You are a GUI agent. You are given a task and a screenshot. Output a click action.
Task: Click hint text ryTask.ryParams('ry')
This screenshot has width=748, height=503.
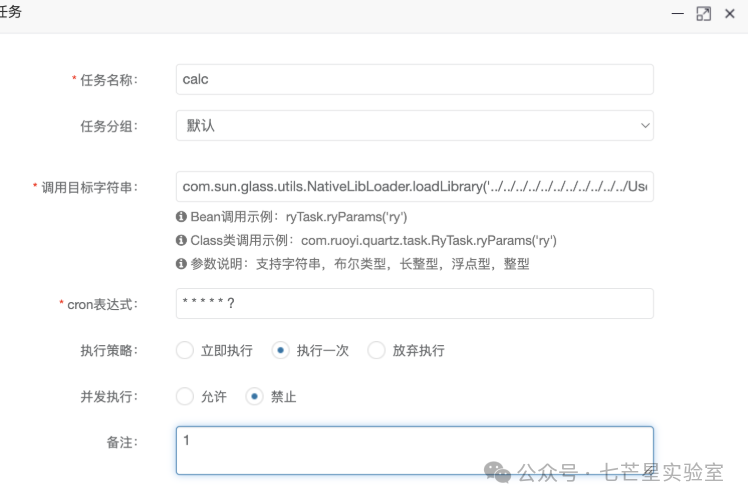coord(346,217)
